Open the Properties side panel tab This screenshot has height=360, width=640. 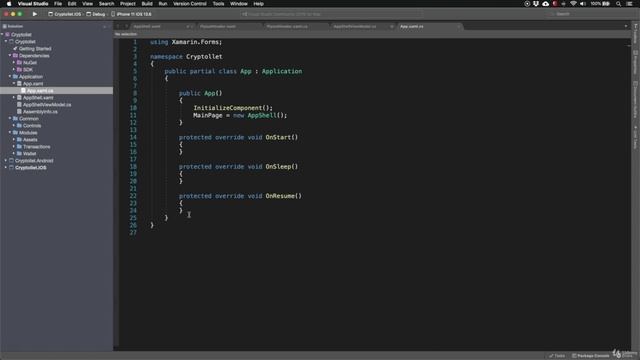coord(636,62)
